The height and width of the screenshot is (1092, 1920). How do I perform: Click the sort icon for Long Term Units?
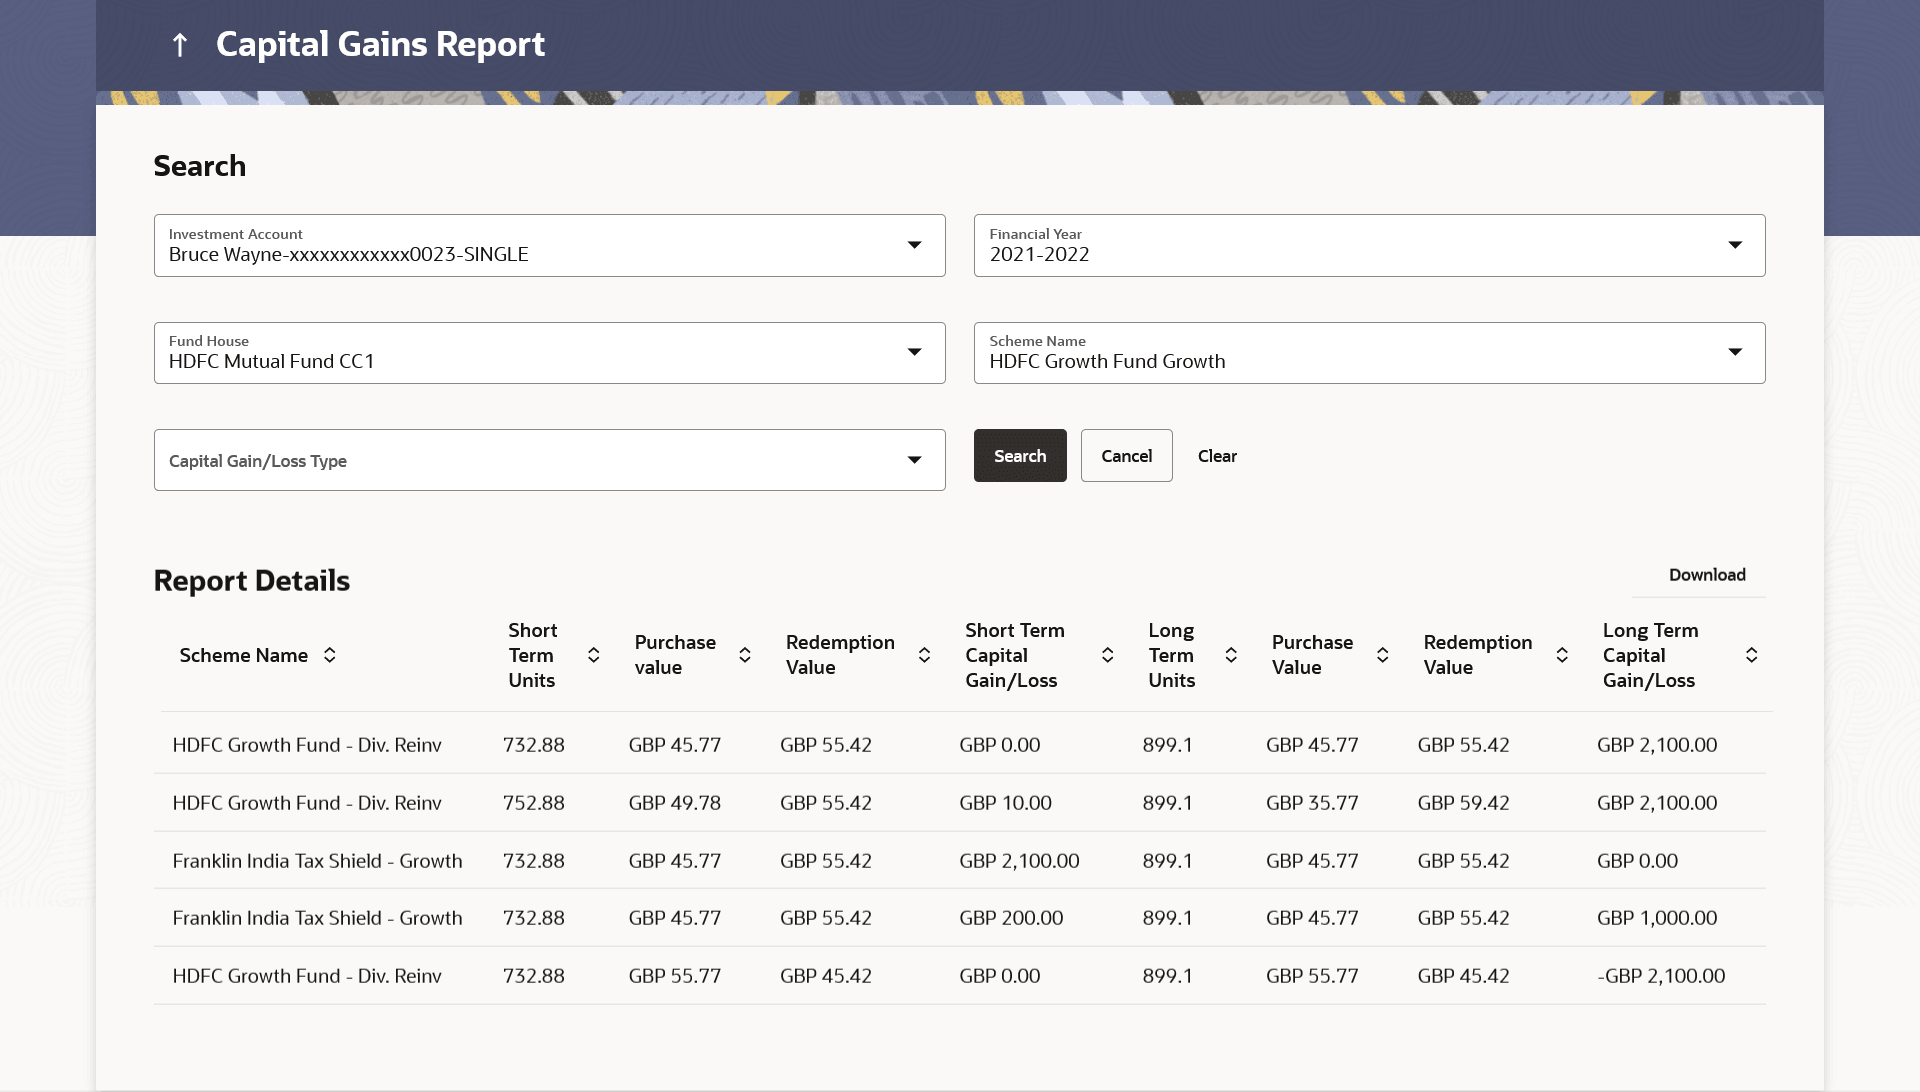pos(1231,655)
